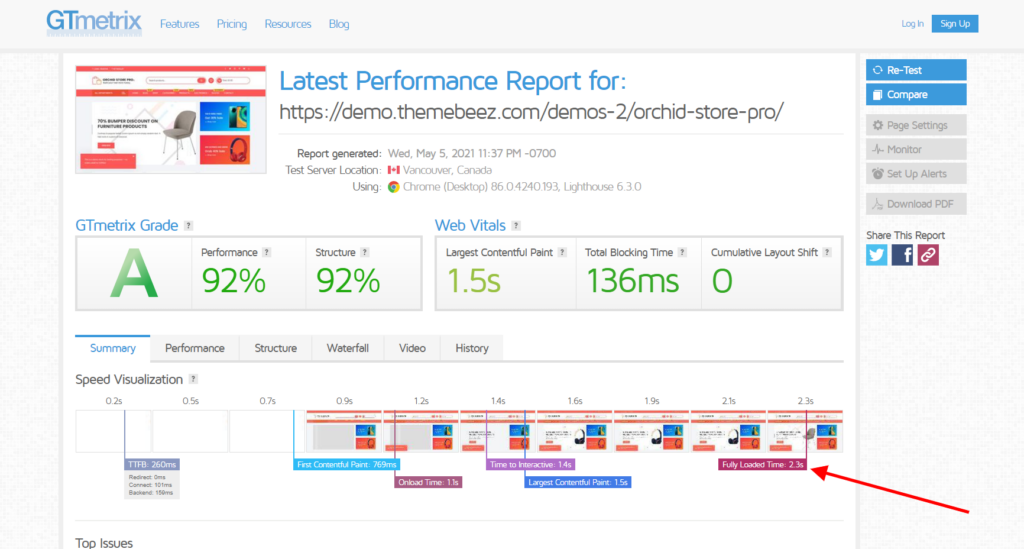The width and height of the screenshot is (1024, 549).
Task: Click the GTmetrix logo
Action: (x=94, y=22)
